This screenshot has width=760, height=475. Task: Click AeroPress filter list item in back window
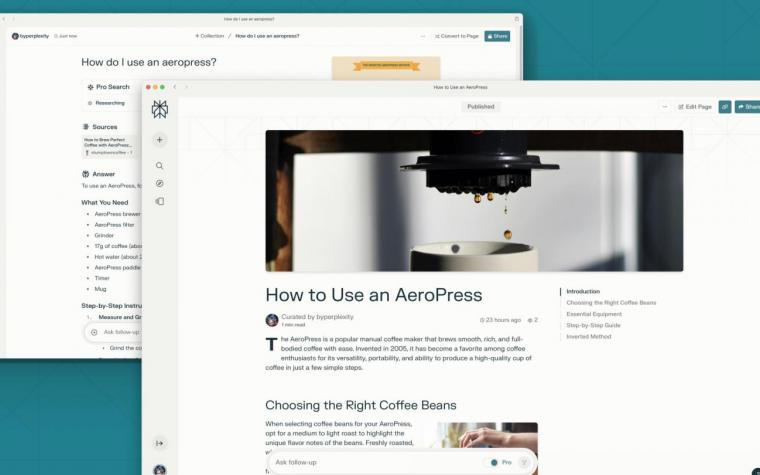(x=114, y=225)
